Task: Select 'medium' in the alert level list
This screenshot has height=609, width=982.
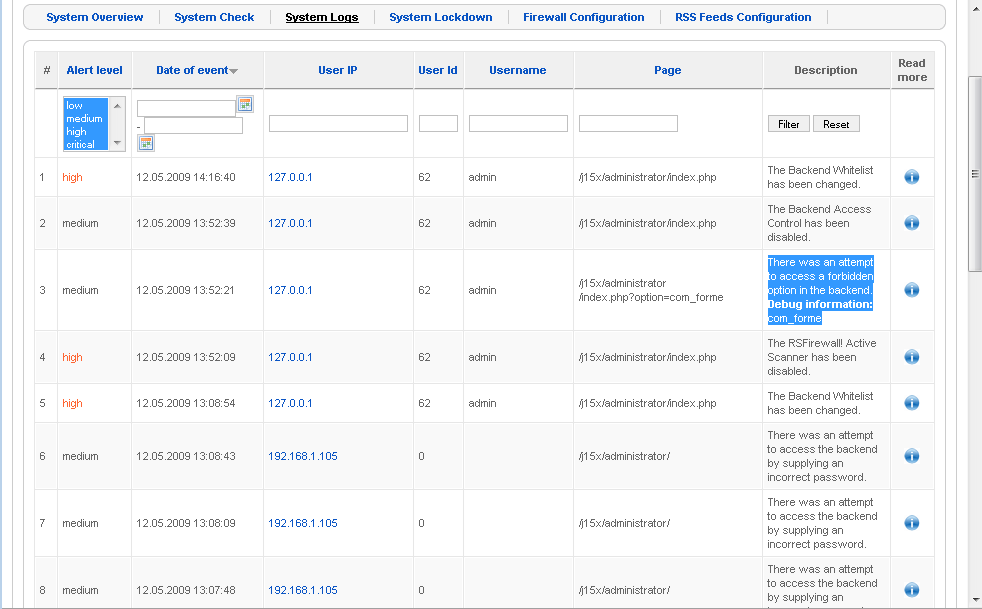Action: (86, 118)
